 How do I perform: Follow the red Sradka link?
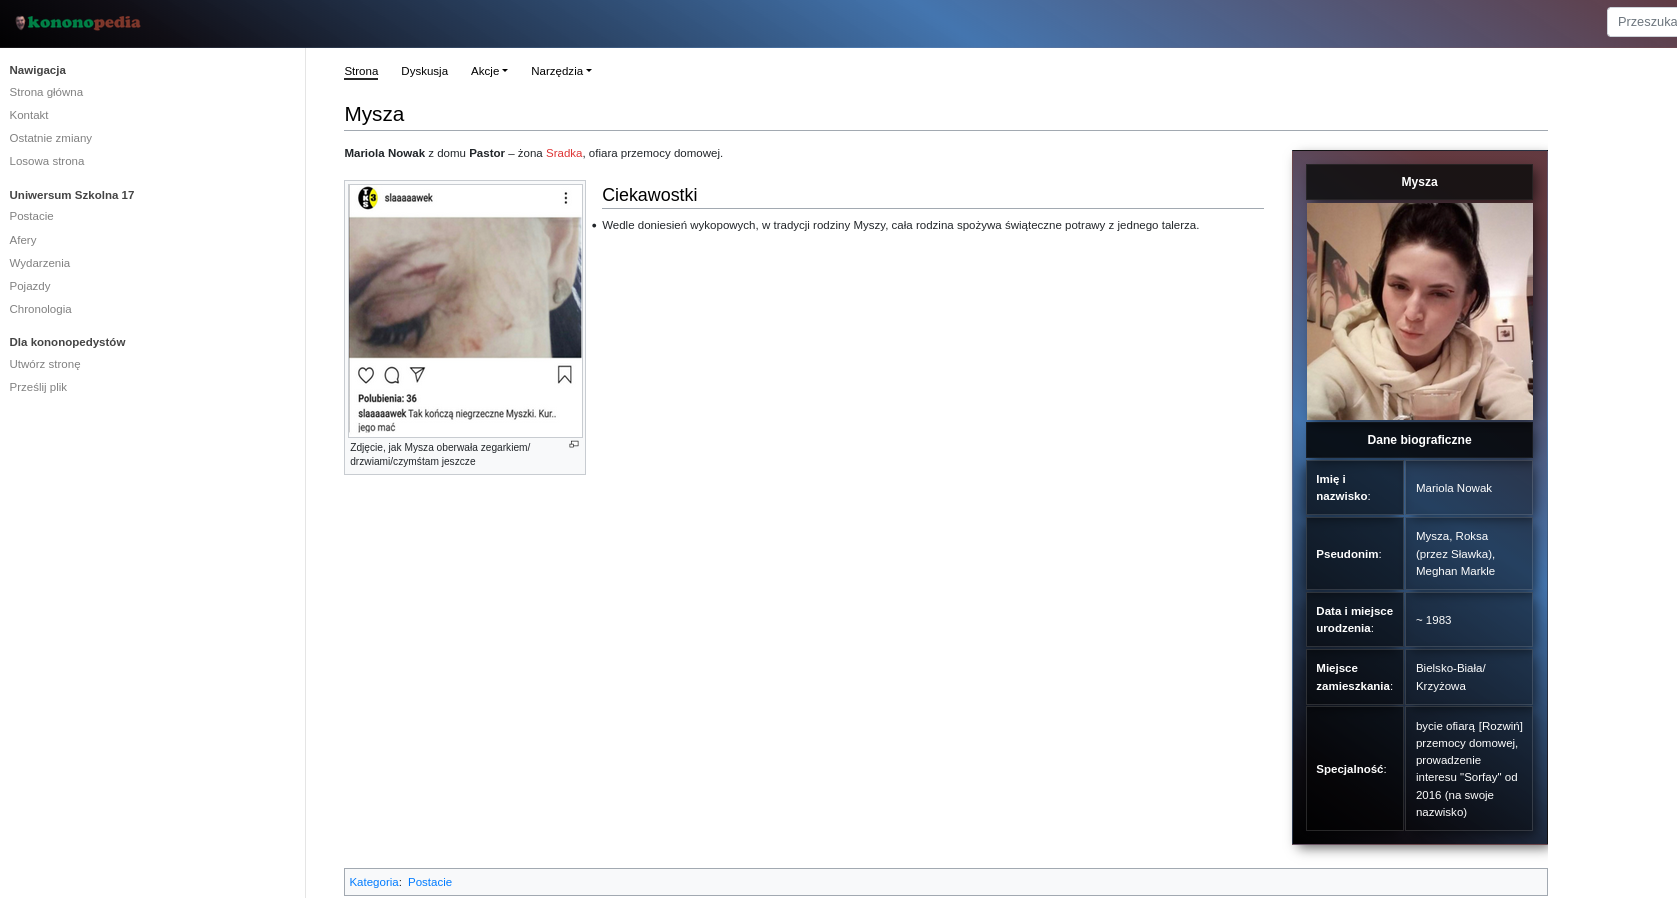tap(564, 153)
